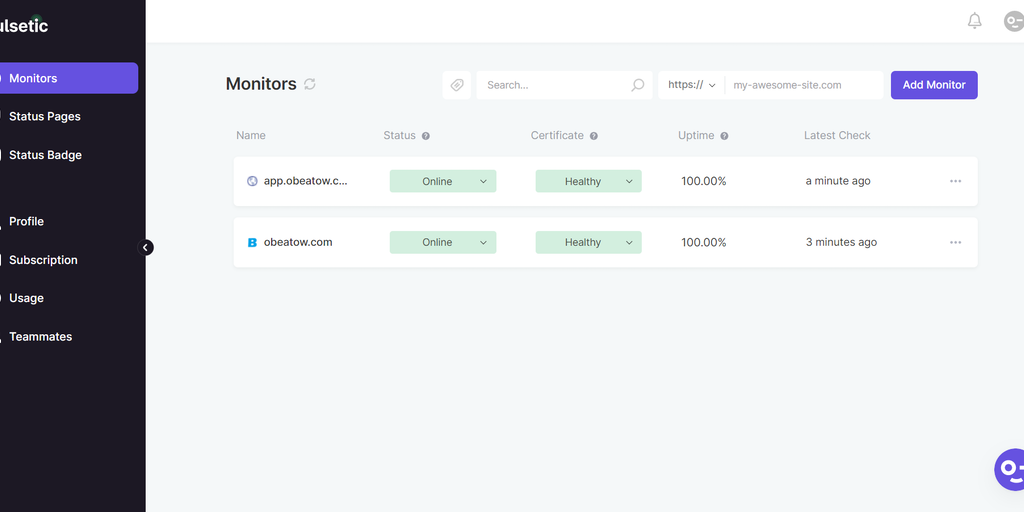Open the app.obeatow.c... monitor link

pyautogui.click(x=306, y=181)
